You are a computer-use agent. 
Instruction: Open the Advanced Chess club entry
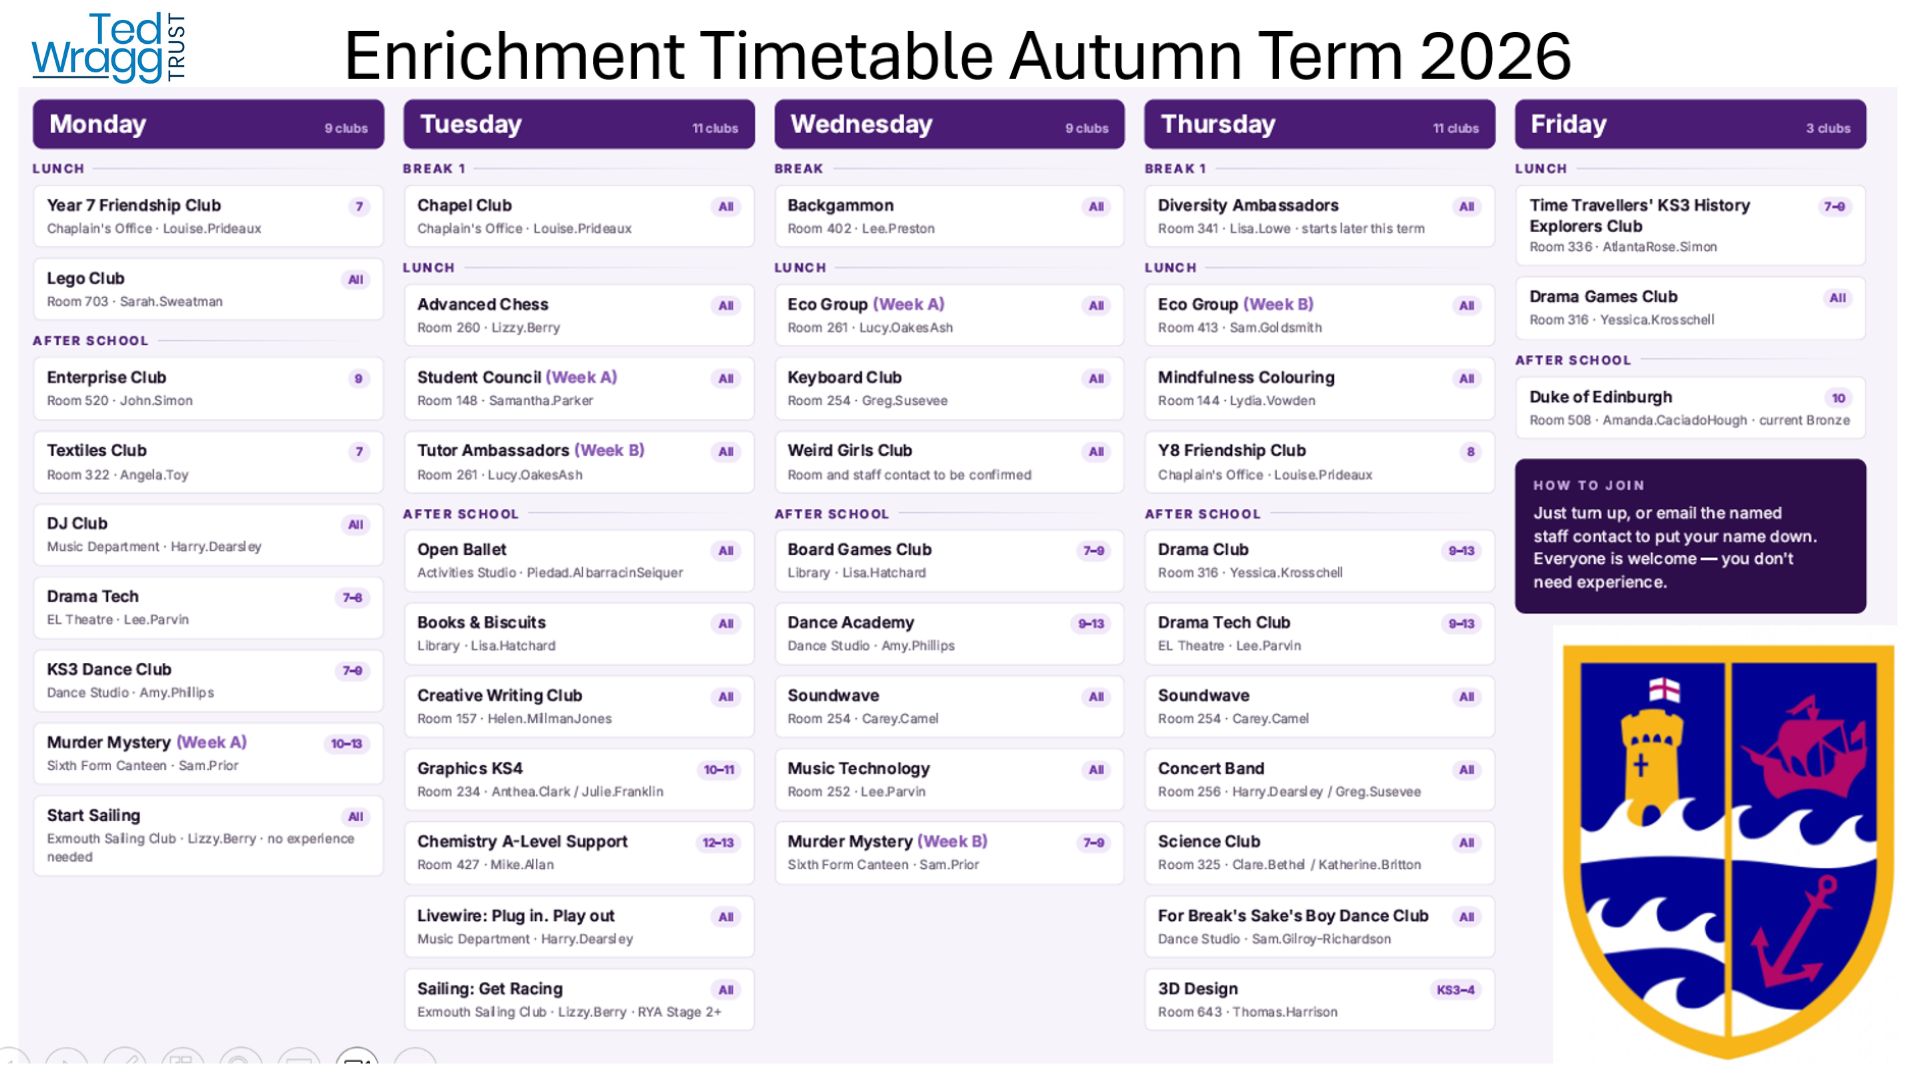[579, 315]
